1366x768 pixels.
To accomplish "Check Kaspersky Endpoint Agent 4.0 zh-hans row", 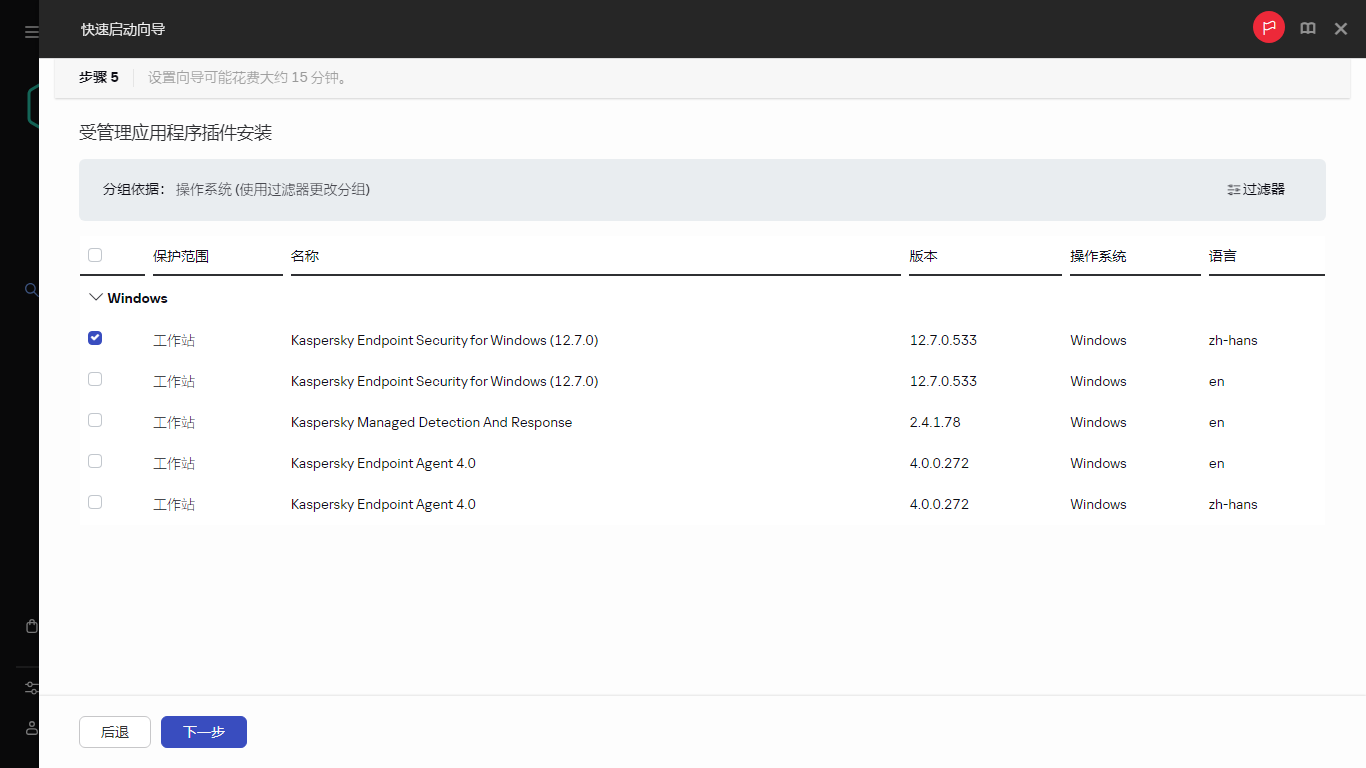I will point(95,502).
